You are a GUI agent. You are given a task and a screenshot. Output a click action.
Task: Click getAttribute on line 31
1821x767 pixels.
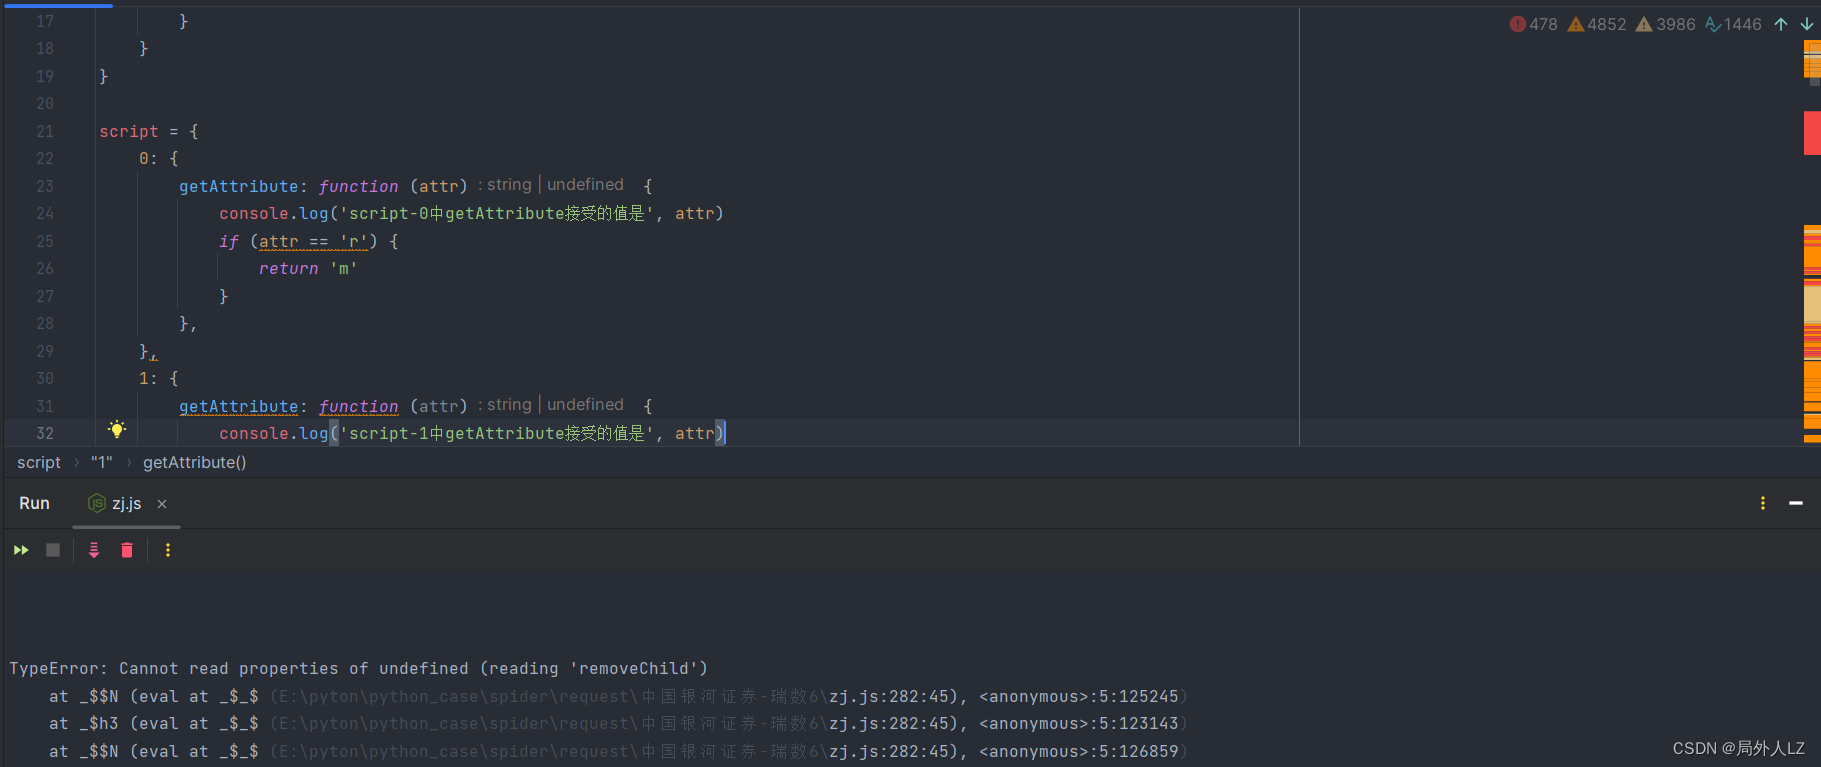pos(238,406)
